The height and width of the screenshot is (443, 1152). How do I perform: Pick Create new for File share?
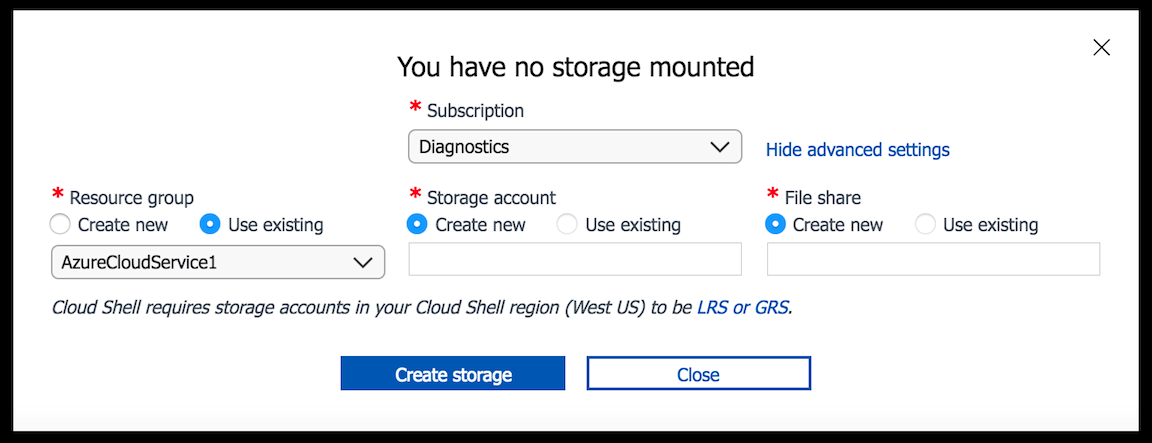[x=776, y=224]
